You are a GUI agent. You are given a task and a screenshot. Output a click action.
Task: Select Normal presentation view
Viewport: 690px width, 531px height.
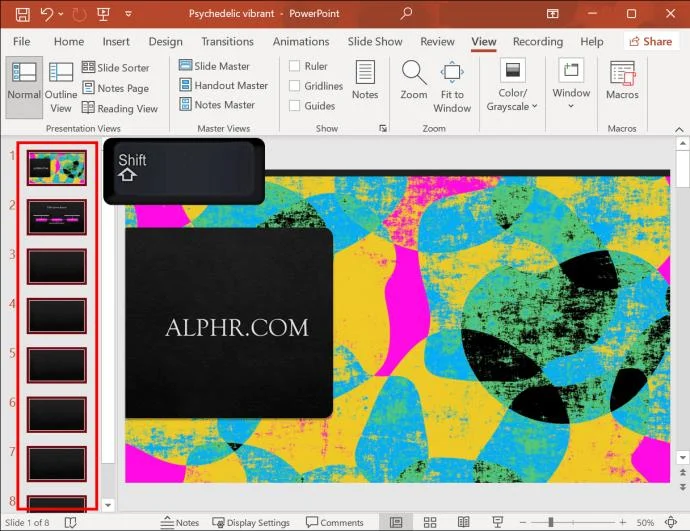[x=24, y=87]
